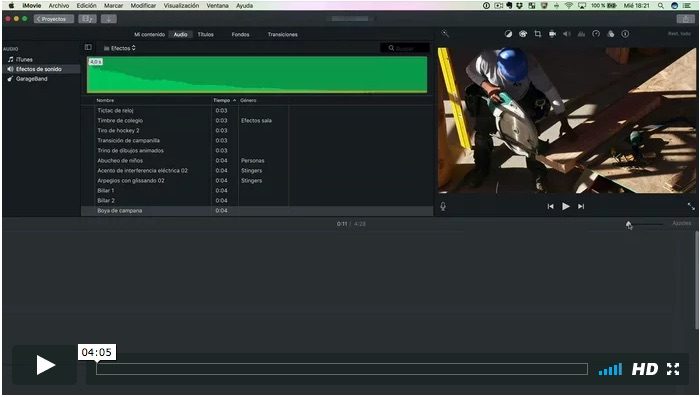Switch to the Audio tab

coord(180,34)
